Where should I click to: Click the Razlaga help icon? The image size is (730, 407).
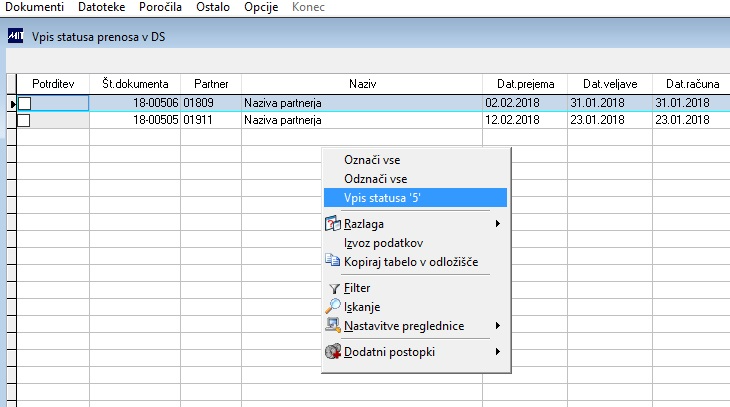(x=332, y=224)
